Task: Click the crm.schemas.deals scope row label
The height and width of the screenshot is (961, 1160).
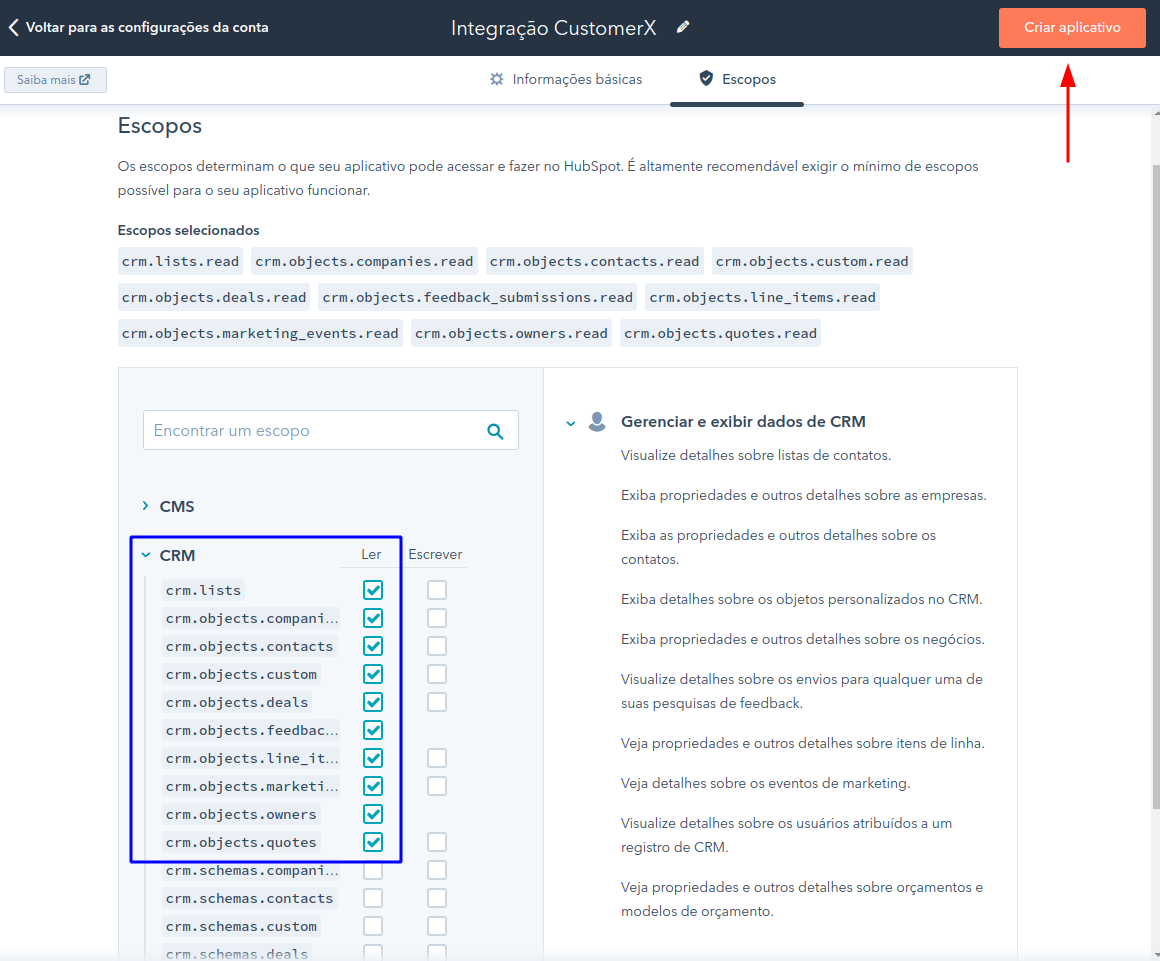Action: pyautogui.click(x=237, y=954)
